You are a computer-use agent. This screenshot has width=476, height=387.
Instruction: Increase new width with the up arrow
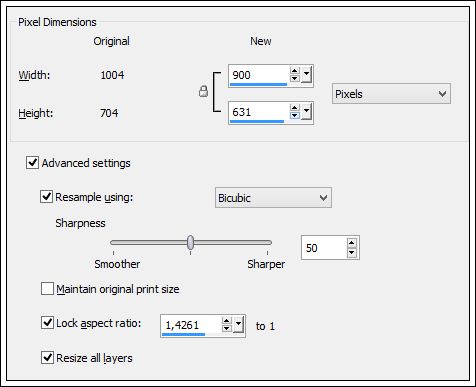(x=295, y=71)
